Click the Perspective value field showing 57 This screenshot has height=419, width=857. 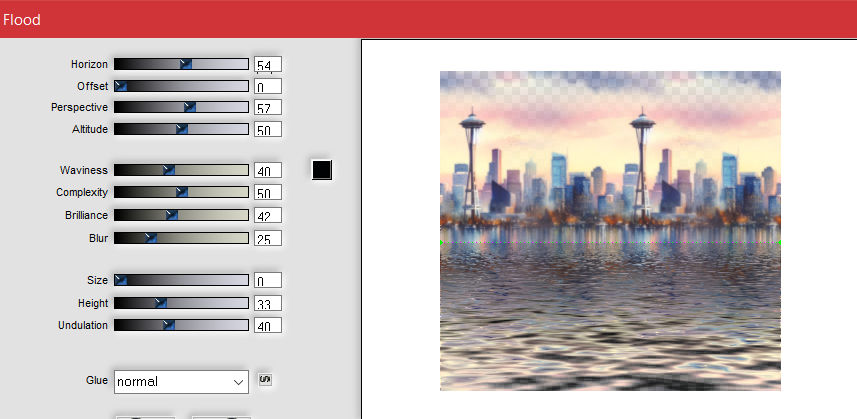pos(268,108)
